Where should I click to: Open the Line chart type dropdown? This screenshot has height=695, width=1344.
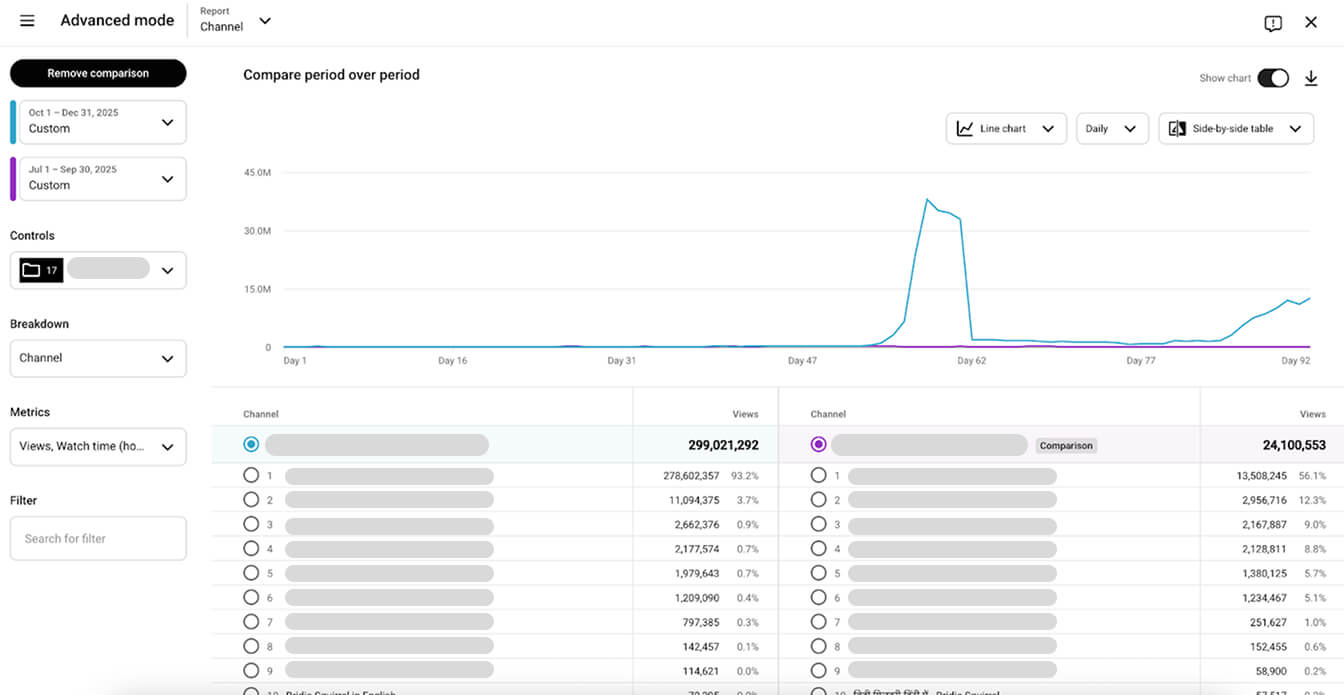[1006, 128]
